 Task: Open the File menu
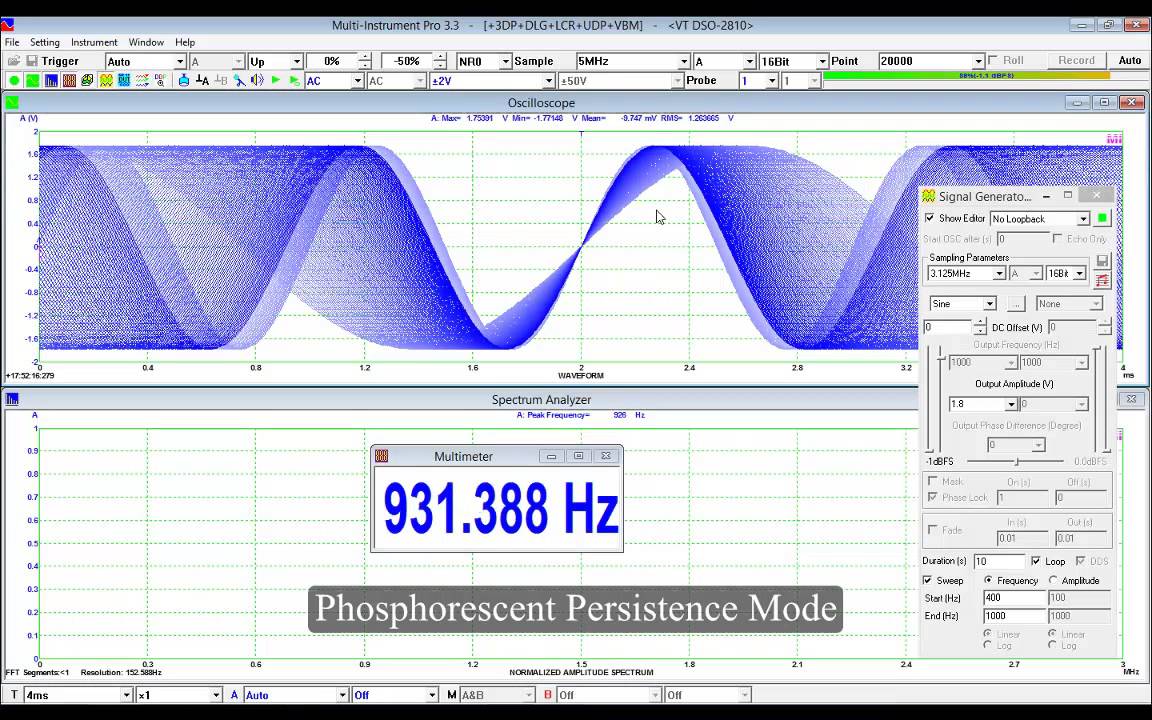click(x=12, y=42)
